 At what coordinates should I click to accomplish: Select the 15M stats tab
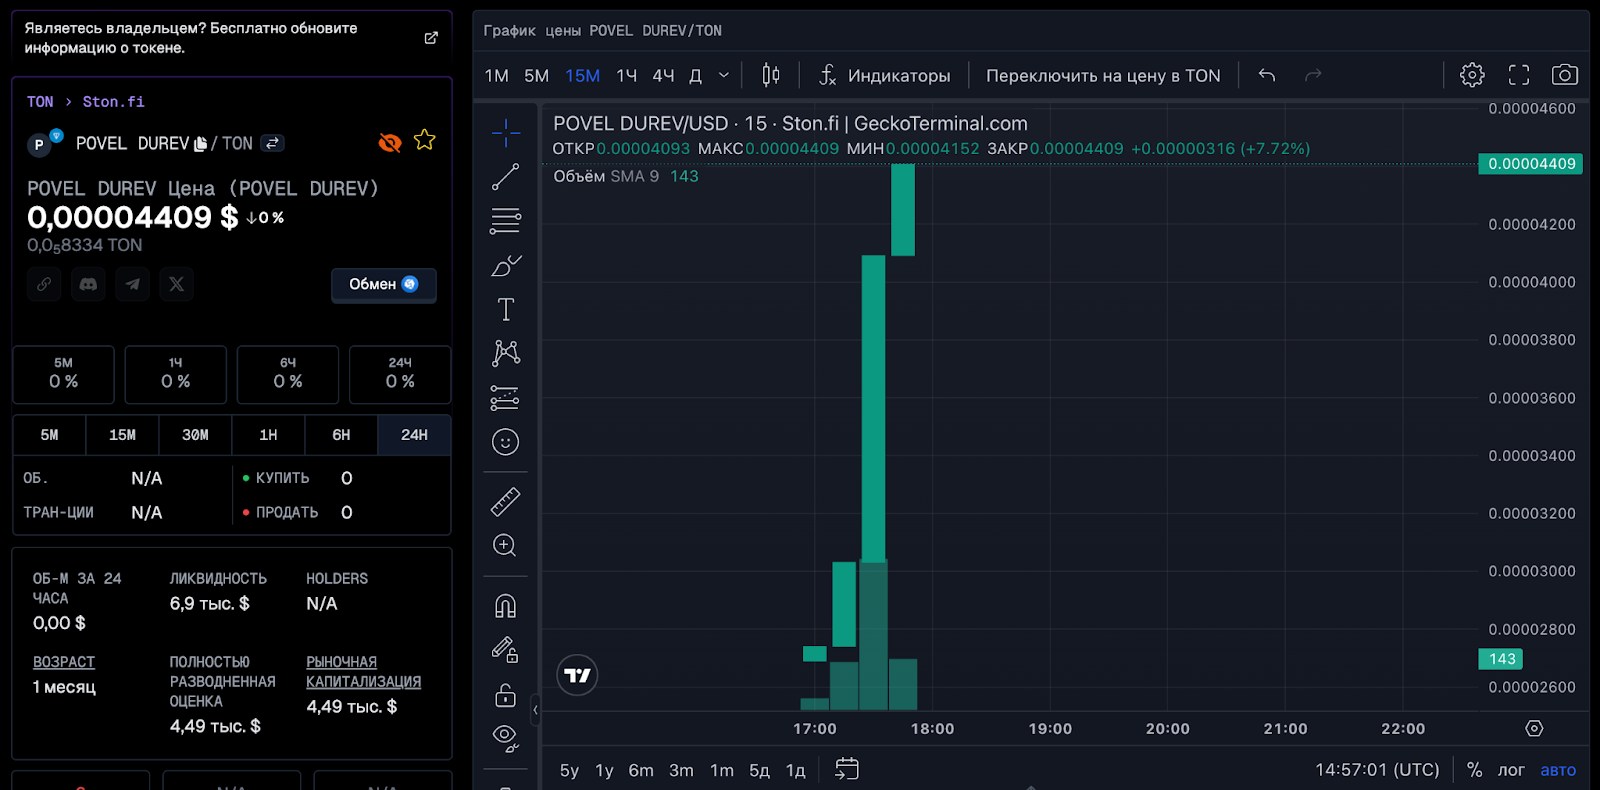point(122,435)
